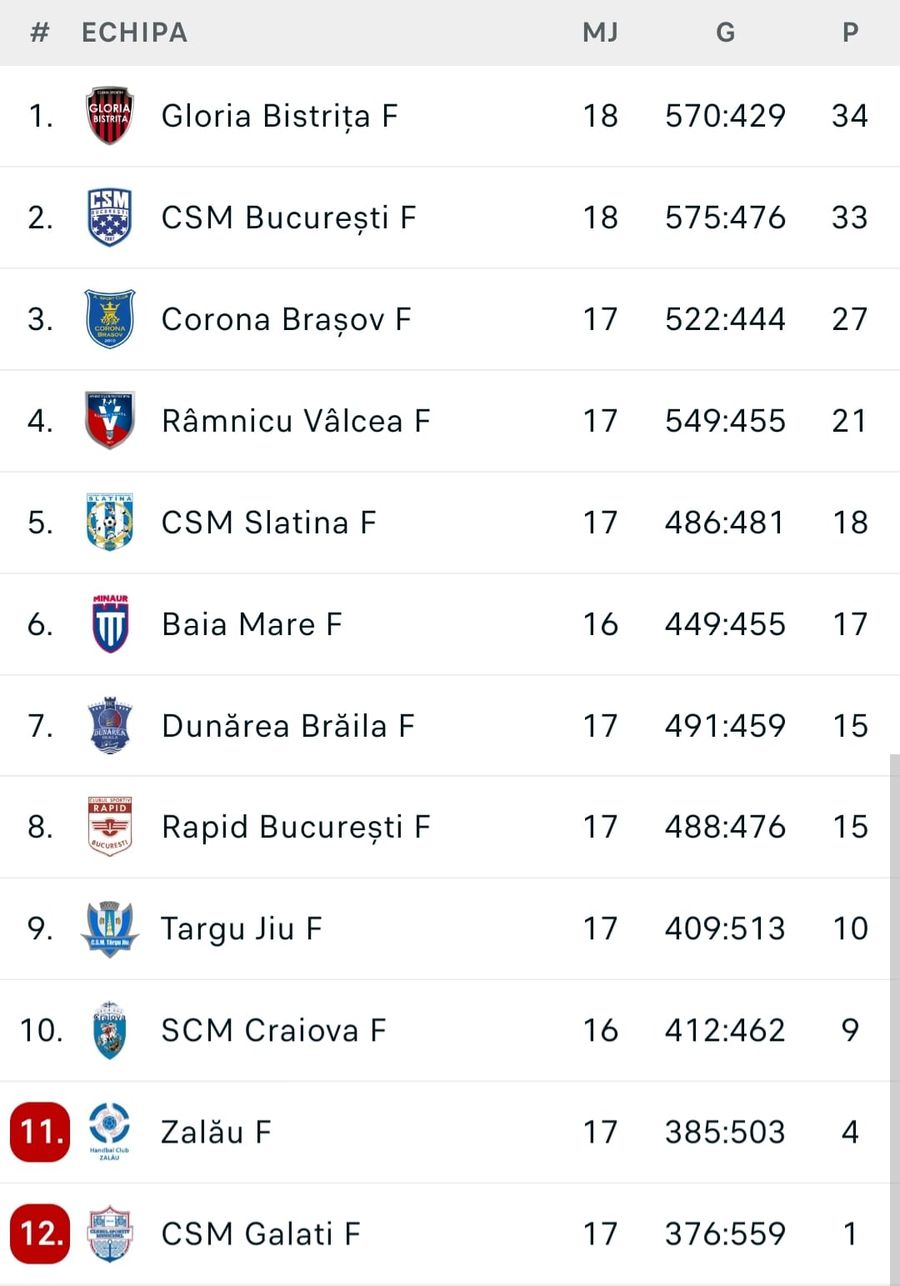Open Gloria Bistrița F team page

pos(280,116)
